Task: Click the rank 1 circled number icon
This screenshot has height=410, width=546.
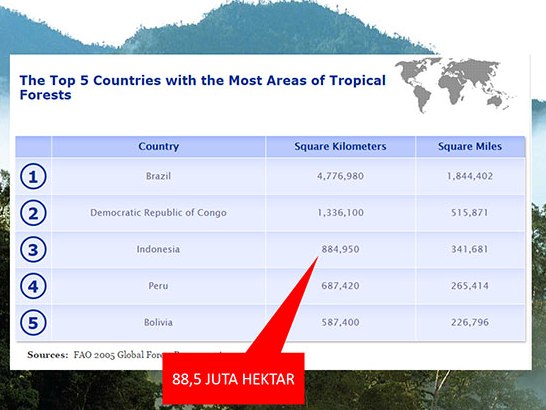Action: [33, 176]
